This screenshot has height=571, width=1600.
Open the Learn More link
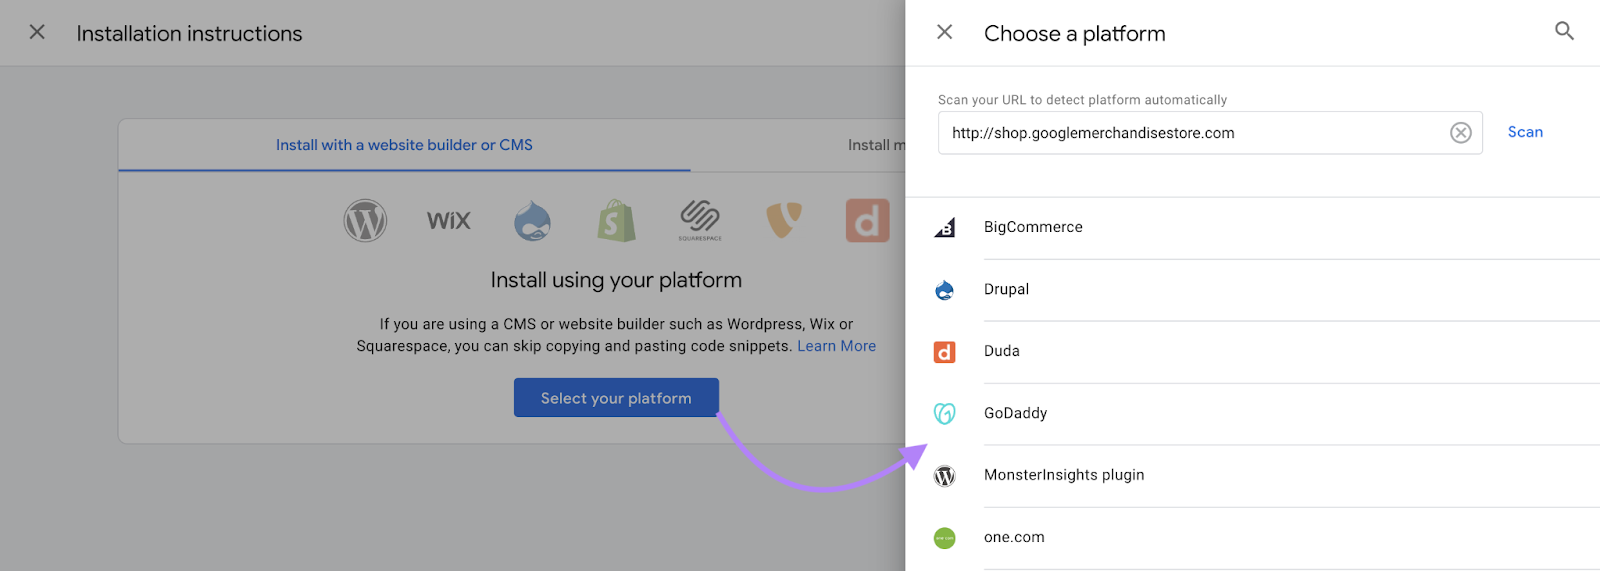coord(836,346)
